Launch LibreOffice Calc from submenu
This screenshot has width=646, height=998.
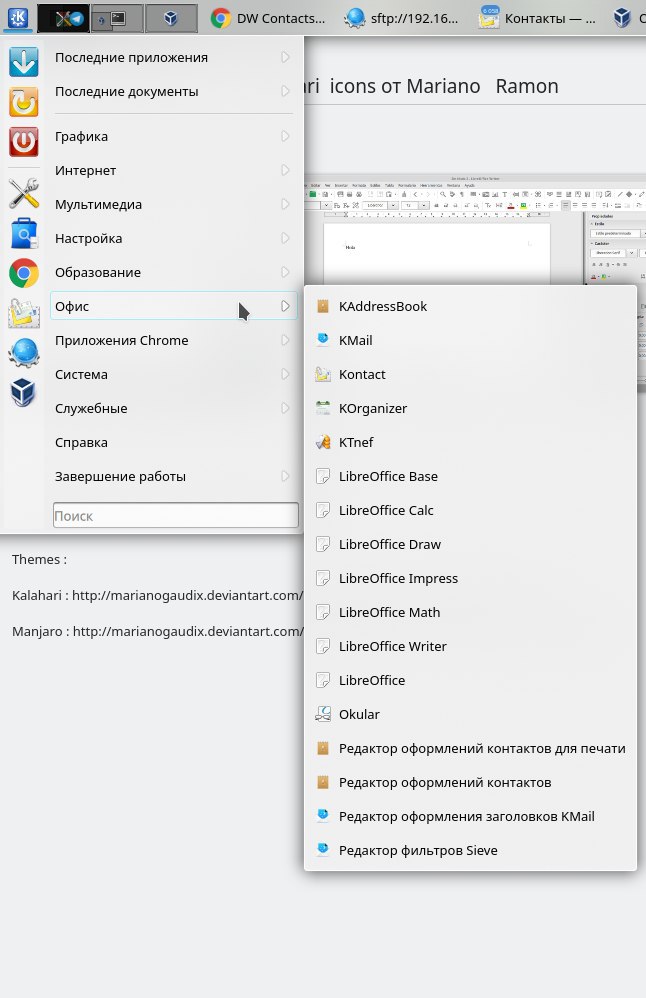click(470, 510)
